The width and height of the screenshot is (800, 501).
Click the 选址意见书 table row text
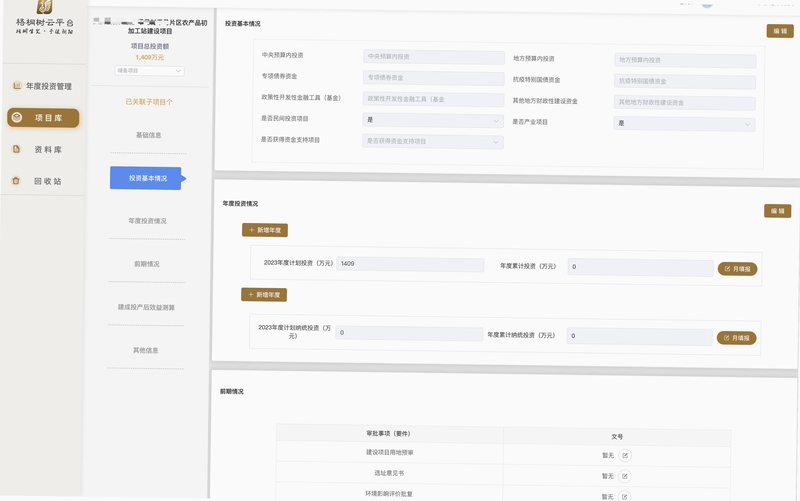(x=389, y=473)
